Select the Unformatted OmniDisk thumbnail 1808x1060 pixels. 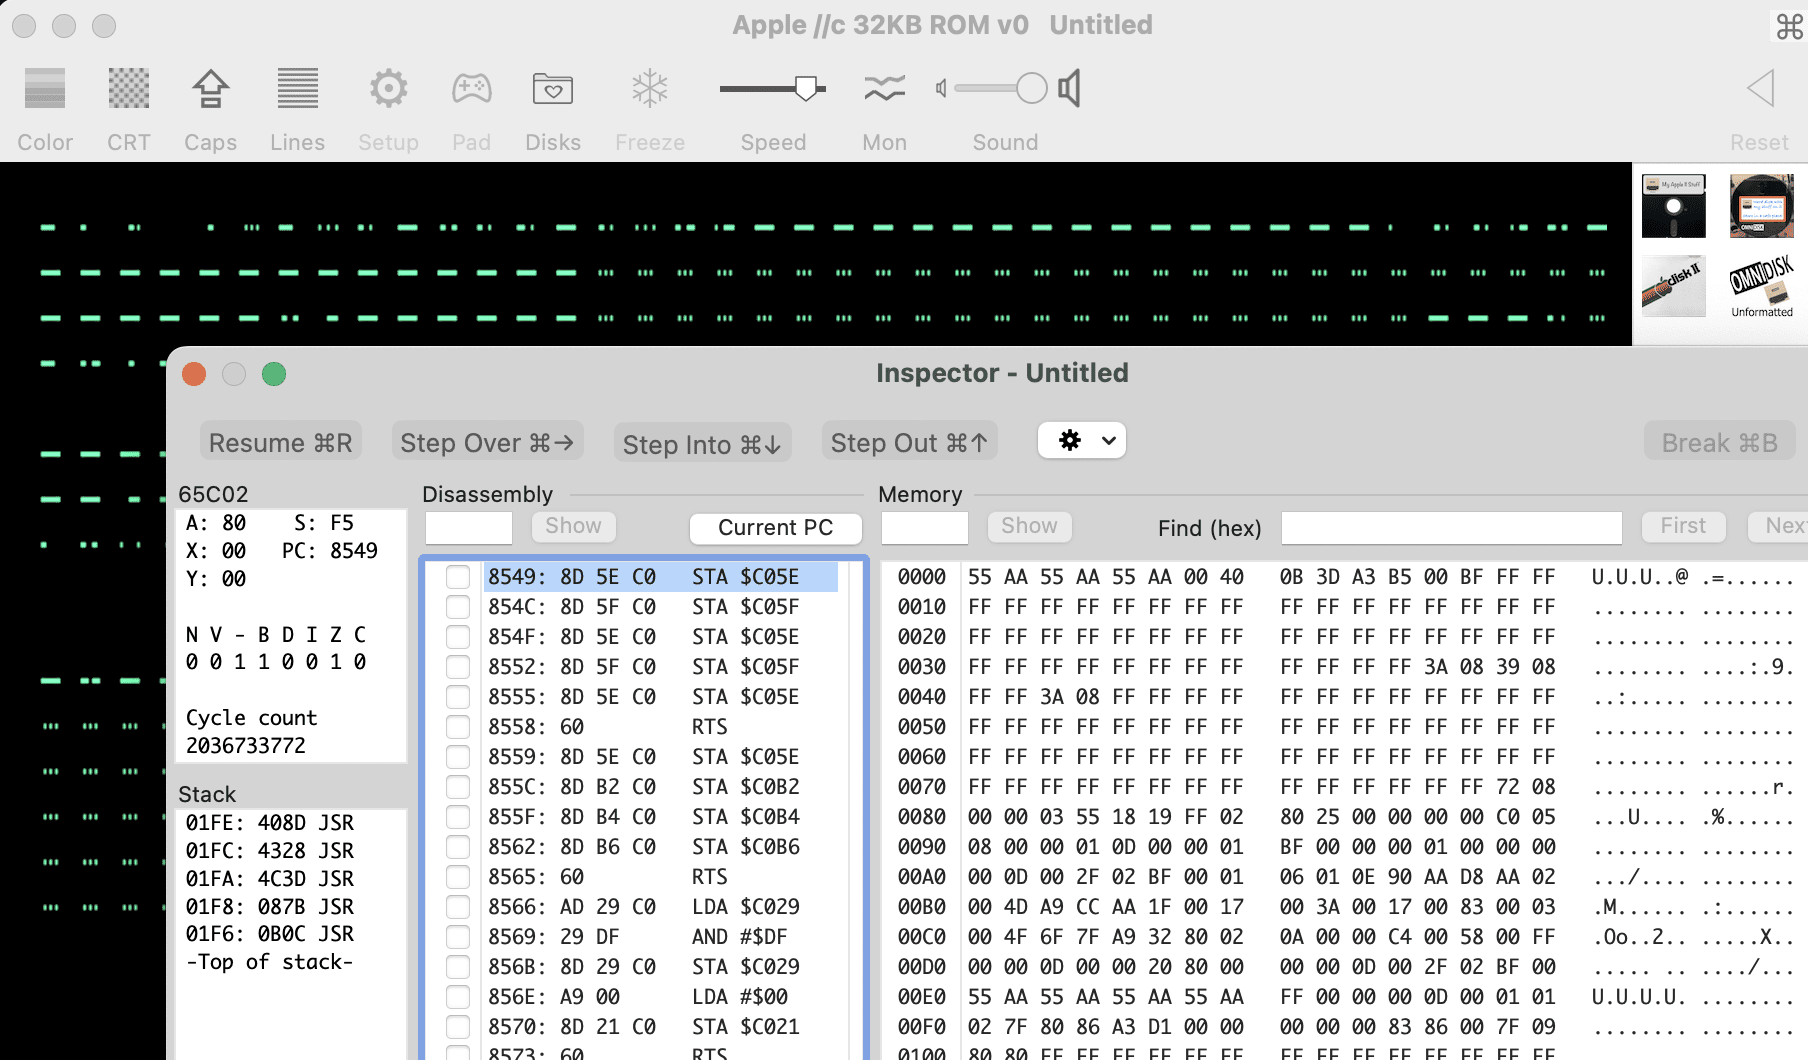pyautogui.click(x=1762, y=285)
